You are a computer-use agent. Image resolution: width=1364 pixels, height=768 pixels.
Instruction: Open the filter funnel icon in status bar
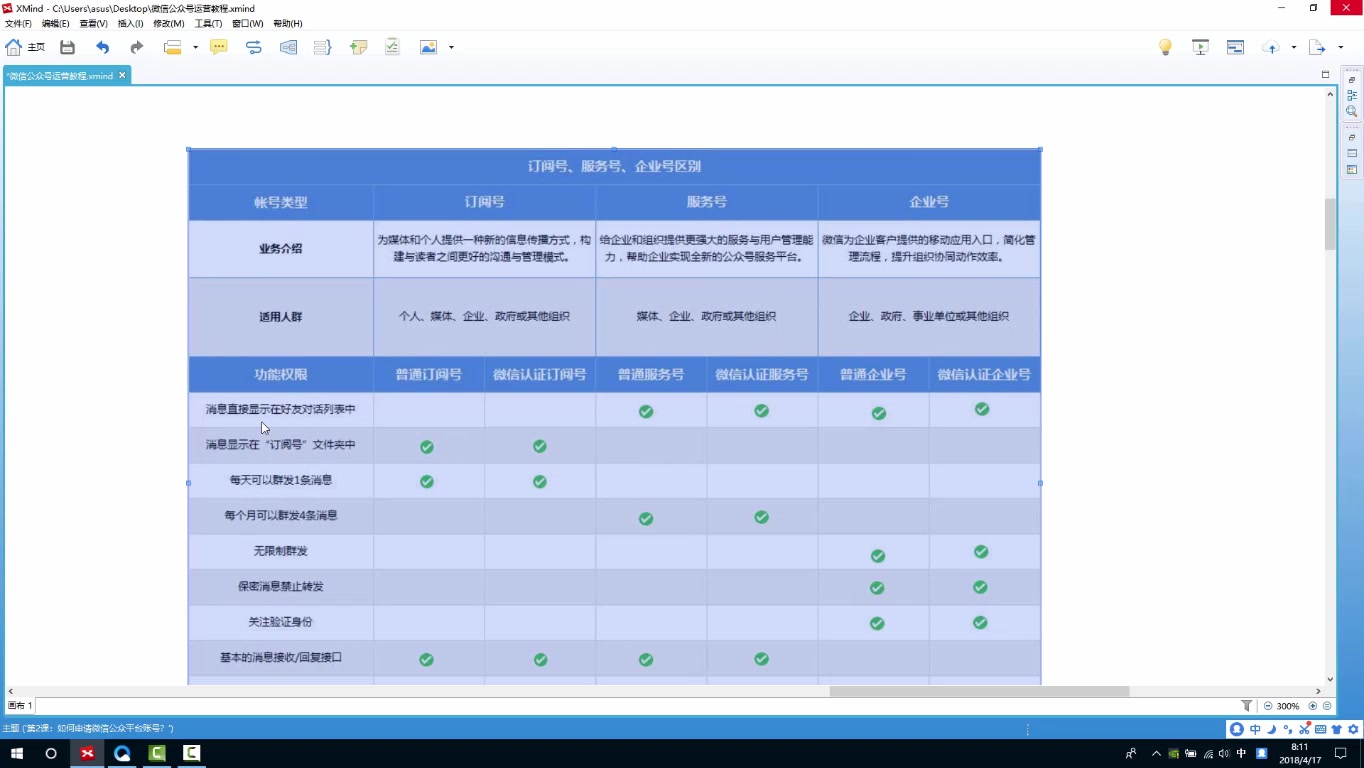[1246, 706]
